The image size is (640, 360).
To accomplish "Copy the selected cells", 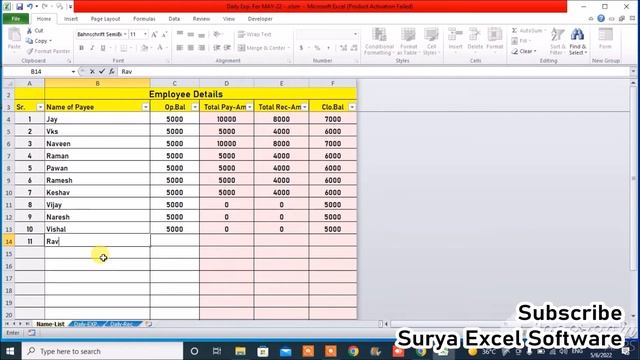I will click(x=38, y=41).
